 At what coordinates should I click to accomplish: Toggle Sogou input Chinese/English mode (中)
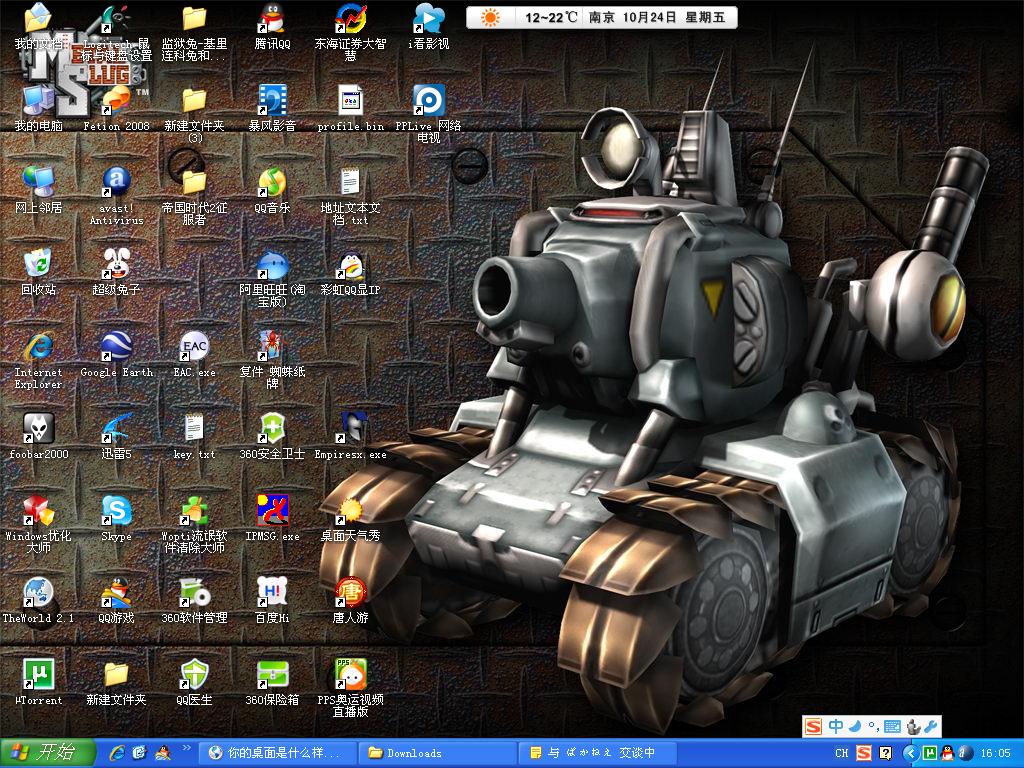(835, 727)
